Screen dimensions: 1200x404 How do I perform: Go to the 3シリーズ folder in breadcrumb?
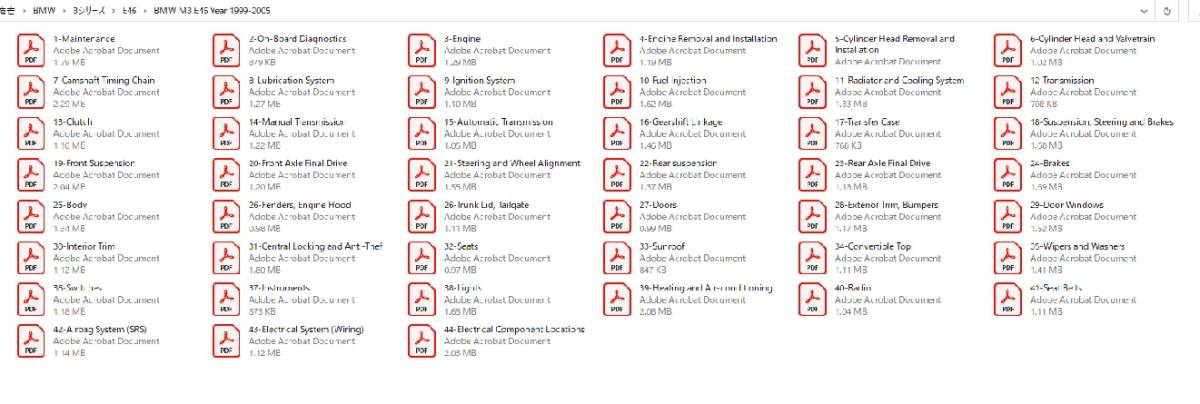[89, 10]
